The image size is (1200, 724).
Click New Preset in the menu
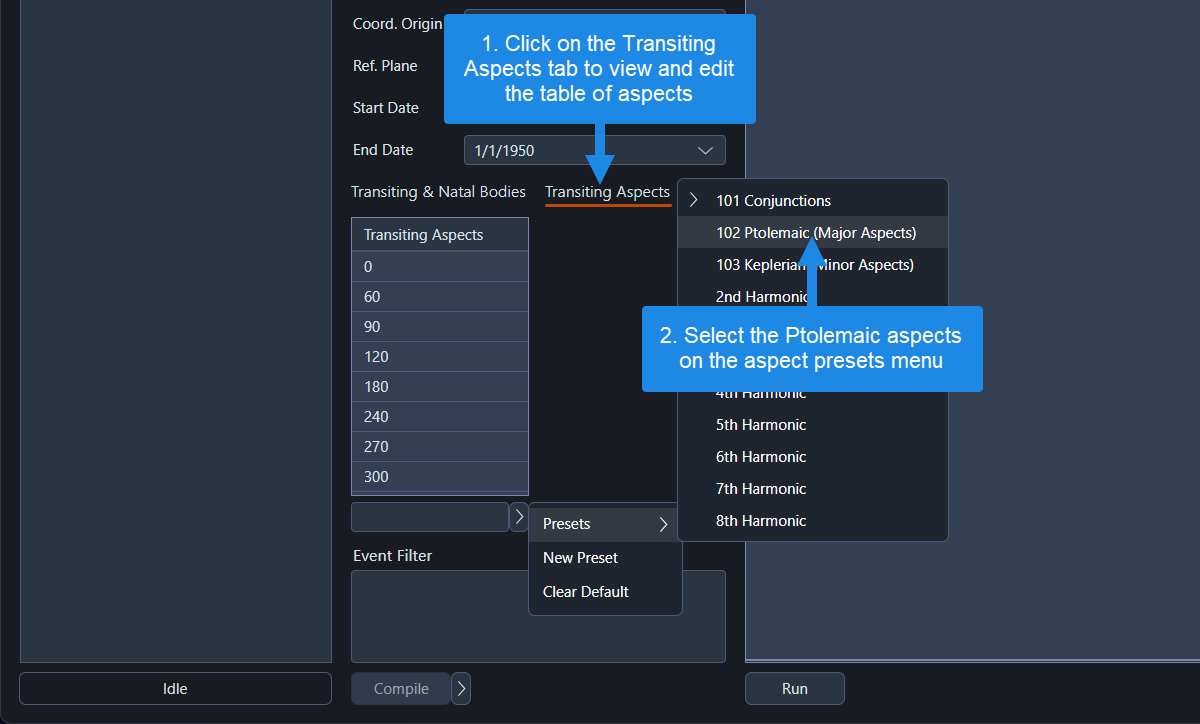click(581, 558)
